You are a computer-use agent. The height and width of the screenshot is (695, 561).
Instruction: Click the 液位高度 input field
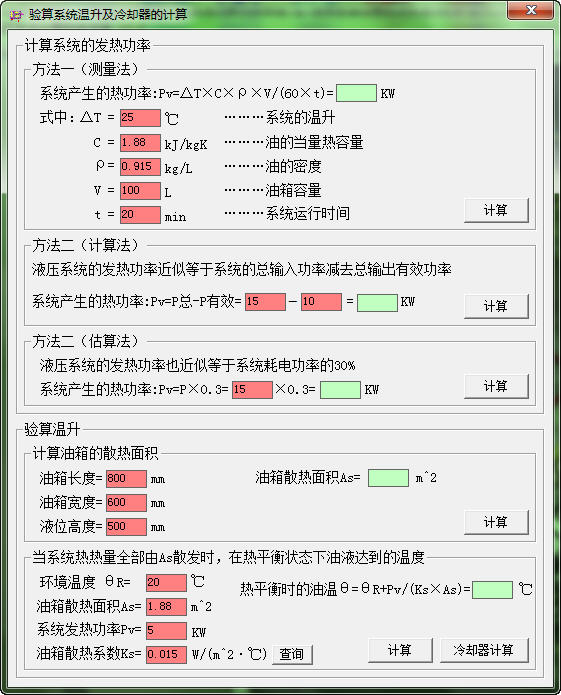pos(126,527)
